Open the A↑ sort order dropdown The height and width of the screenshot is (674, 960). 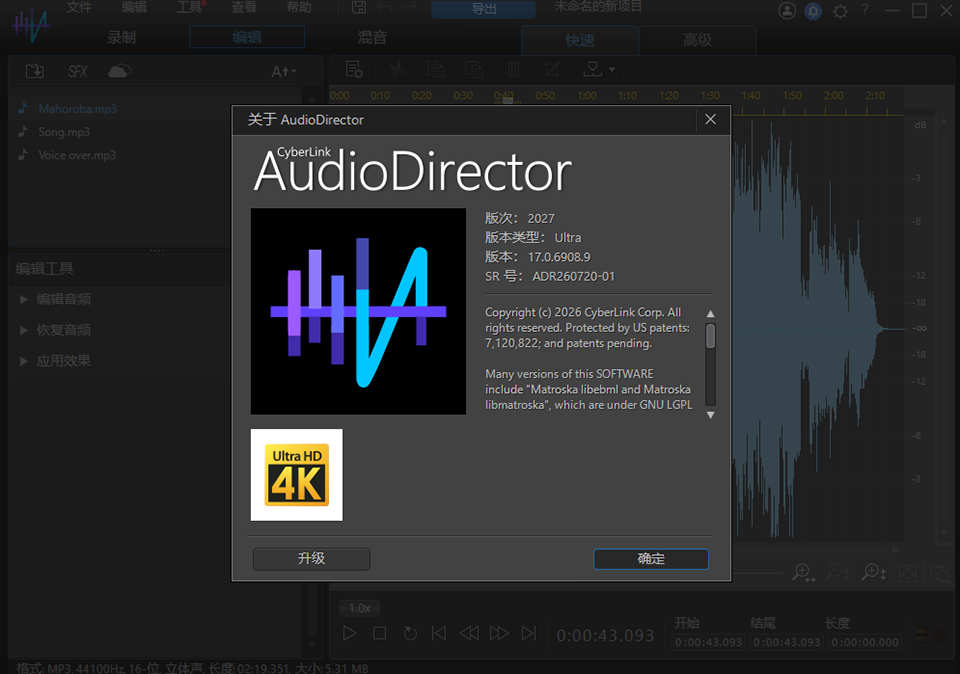click(283, 72)
